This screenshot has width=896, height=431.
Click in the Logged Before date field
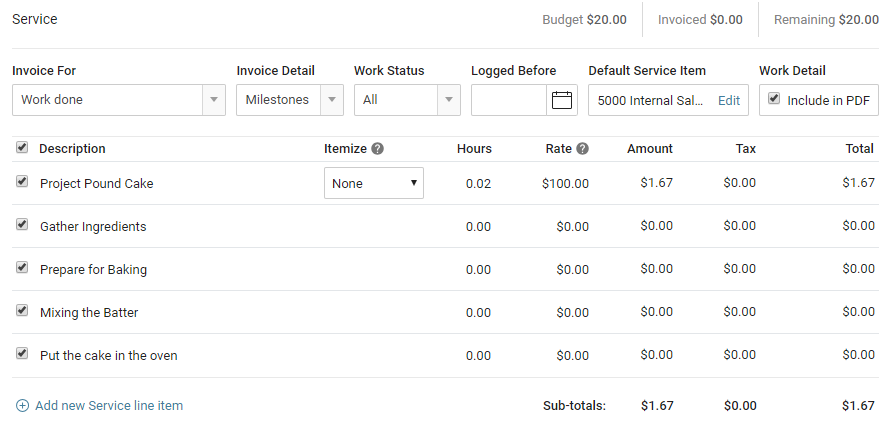[510, 100]
